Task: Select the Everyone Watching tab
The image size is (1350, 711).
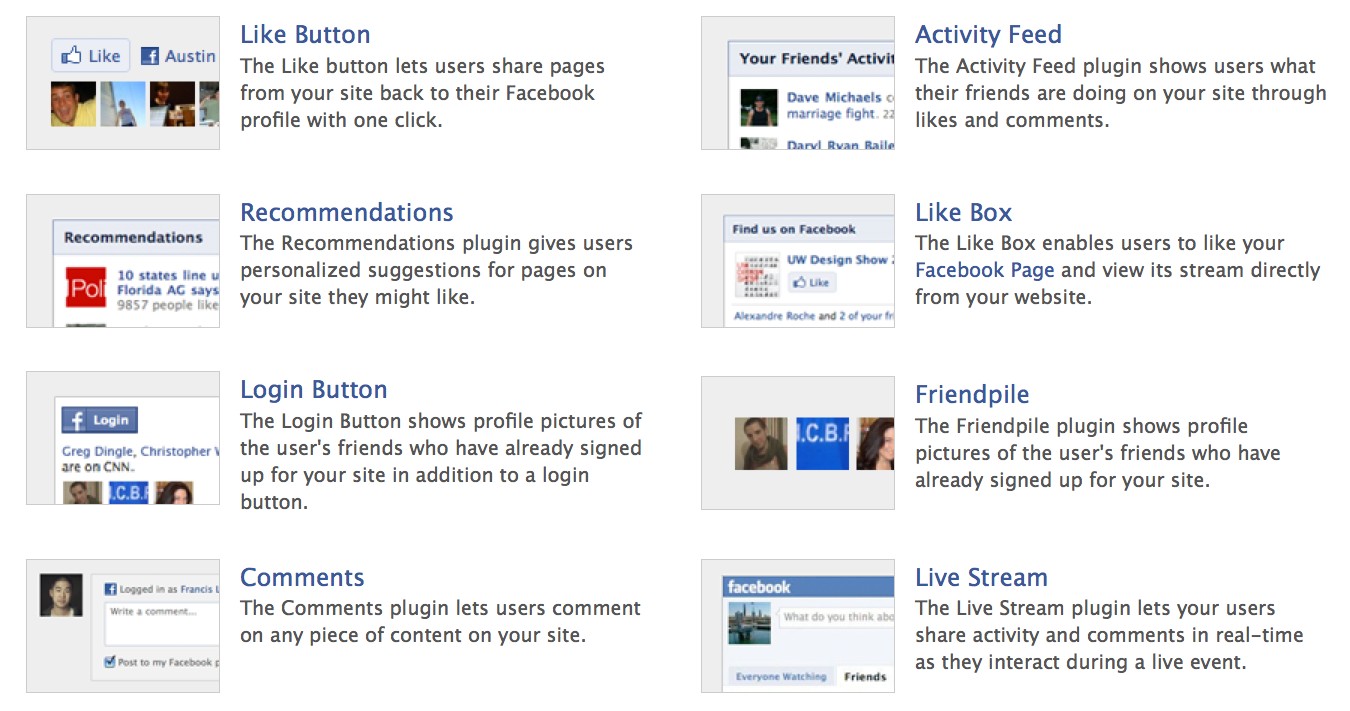Action: pyautogui.click(x=781, y=677)
